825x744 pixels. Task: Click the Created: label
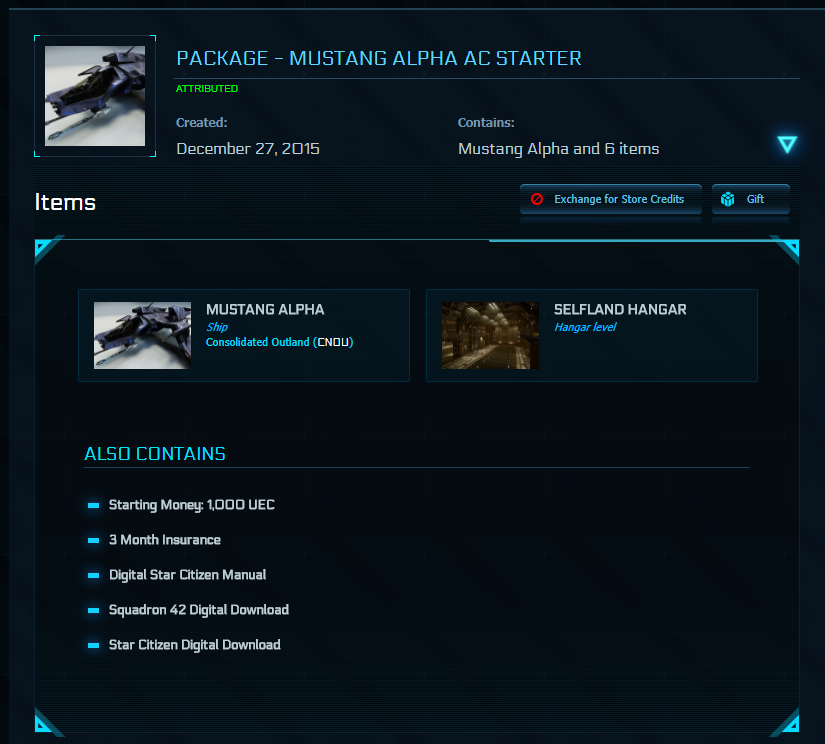[x=202, y=123]
